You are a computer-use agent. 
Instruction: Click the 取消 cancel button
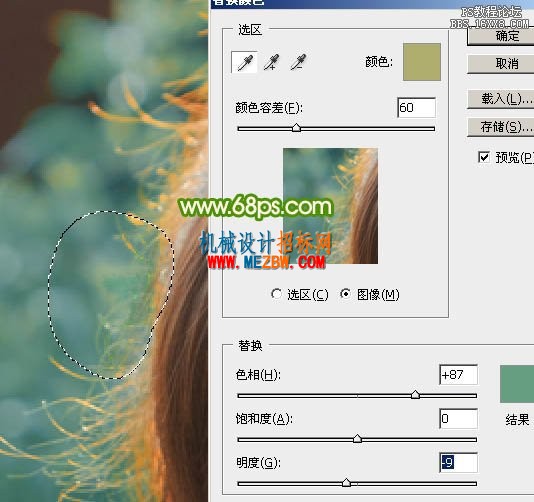[502, 64]
